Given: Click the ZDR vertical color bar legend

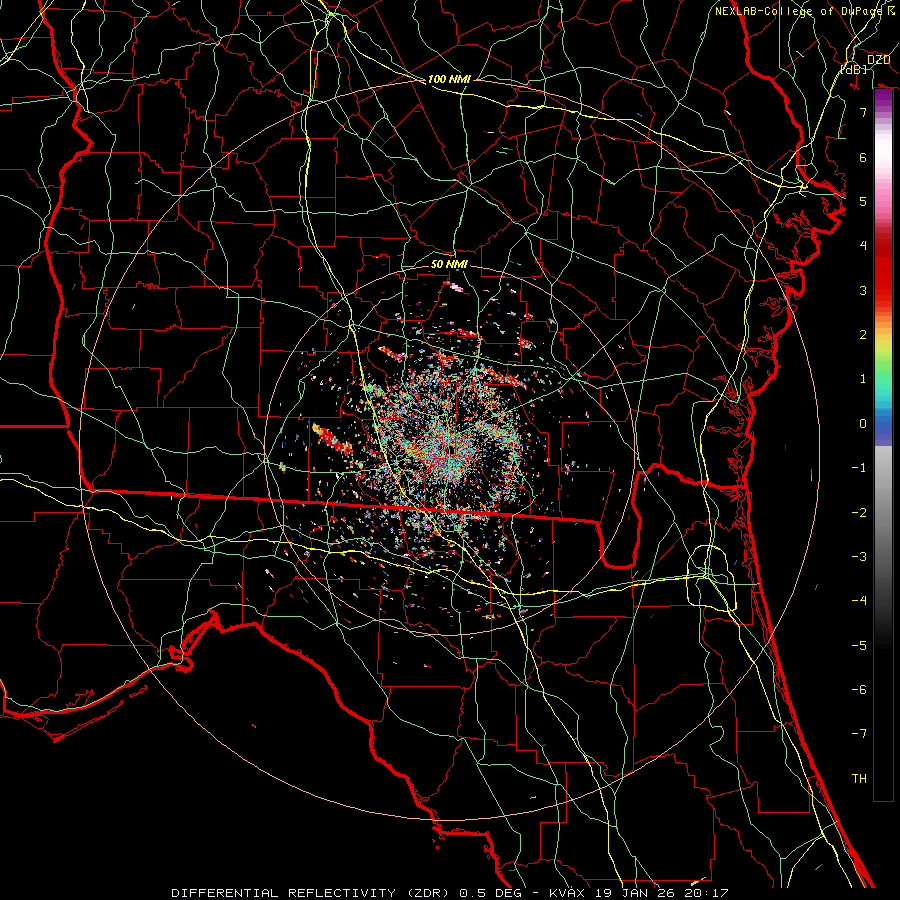Looking at the screenshot, I should pos(883,445).
